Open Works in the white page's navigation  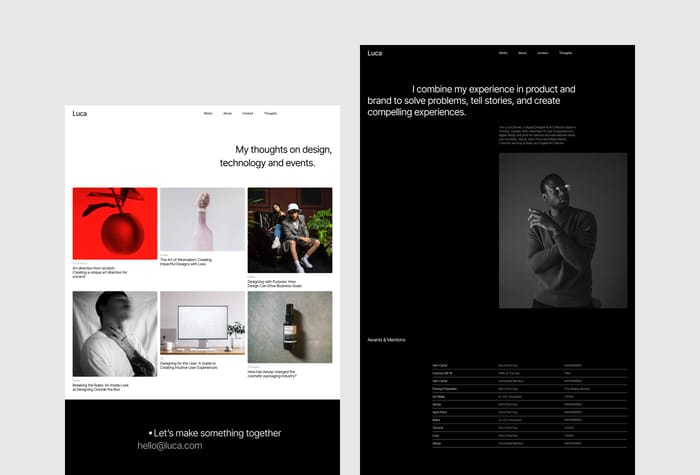208,113
